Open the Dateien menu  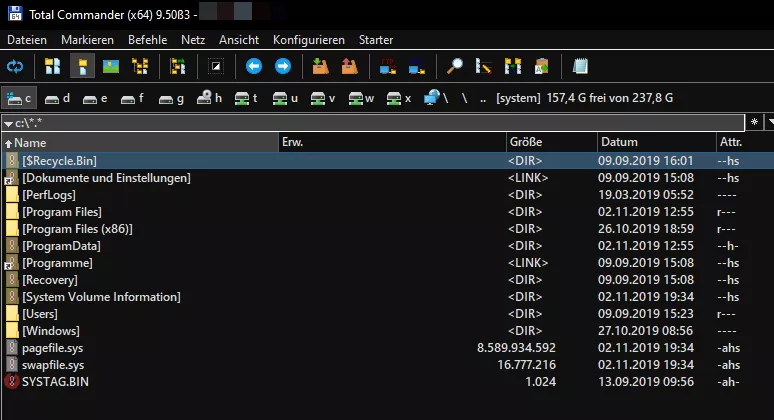point(27,40)
